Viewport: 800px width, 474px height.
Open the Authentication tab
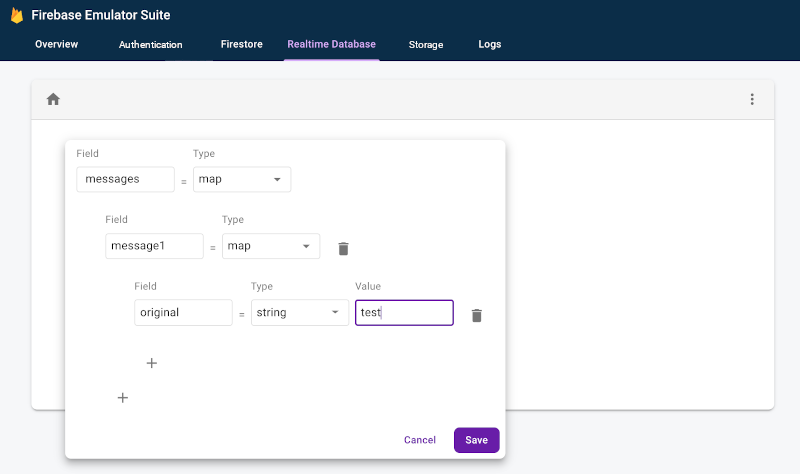click(151, 44)
